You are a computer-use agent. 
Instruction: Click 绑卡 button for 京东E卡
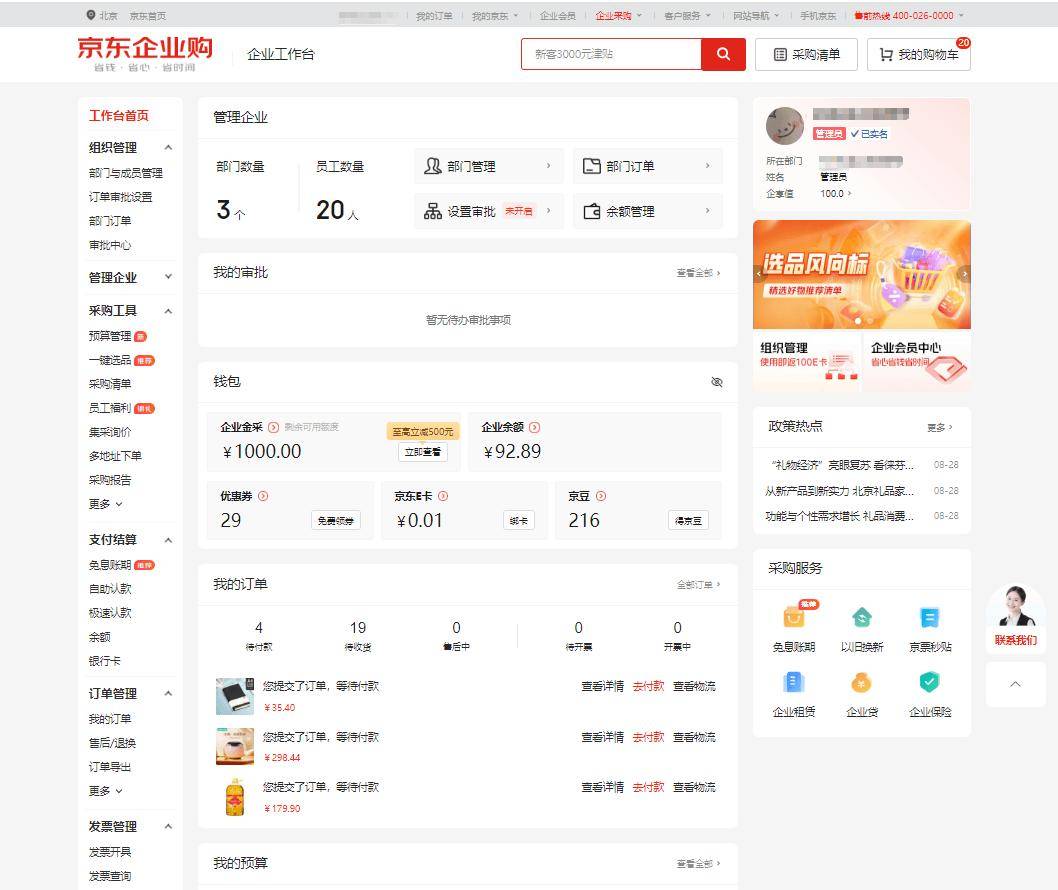click(519, 520)
